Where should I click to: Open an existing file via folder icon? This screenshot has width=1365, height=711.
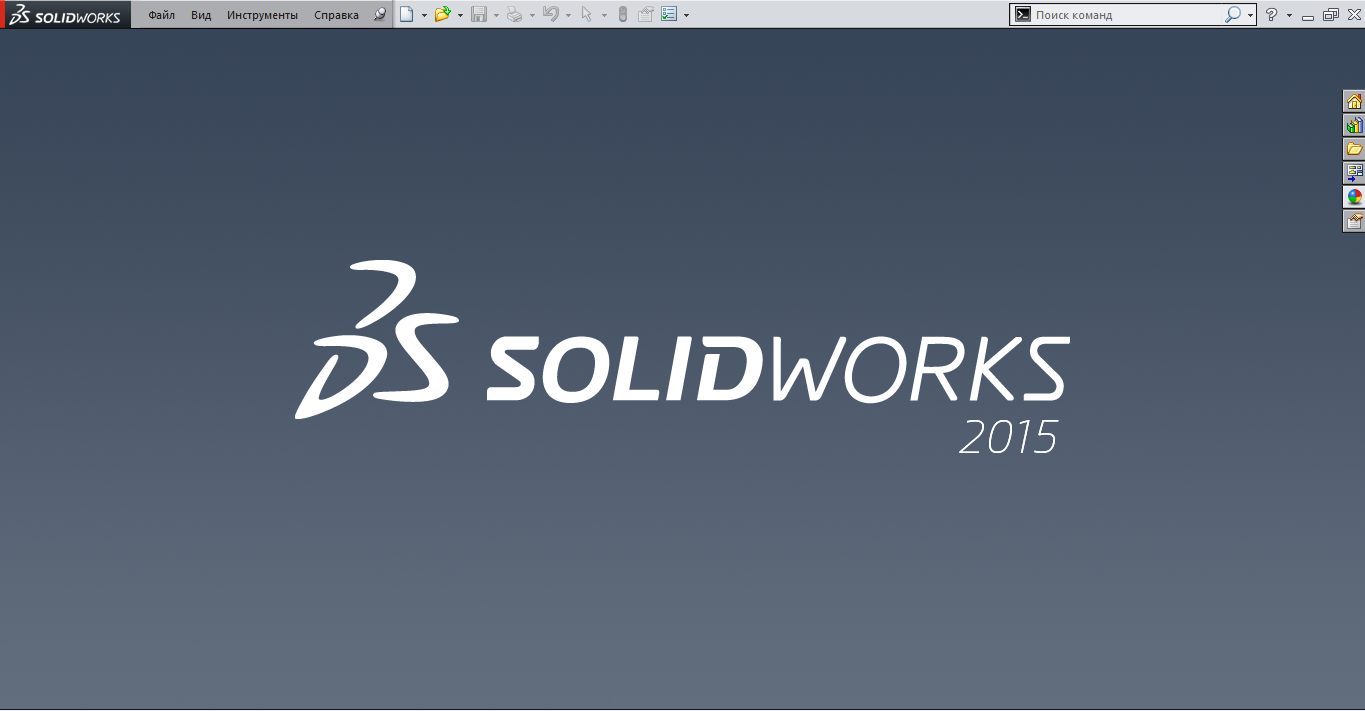(442, 15)
